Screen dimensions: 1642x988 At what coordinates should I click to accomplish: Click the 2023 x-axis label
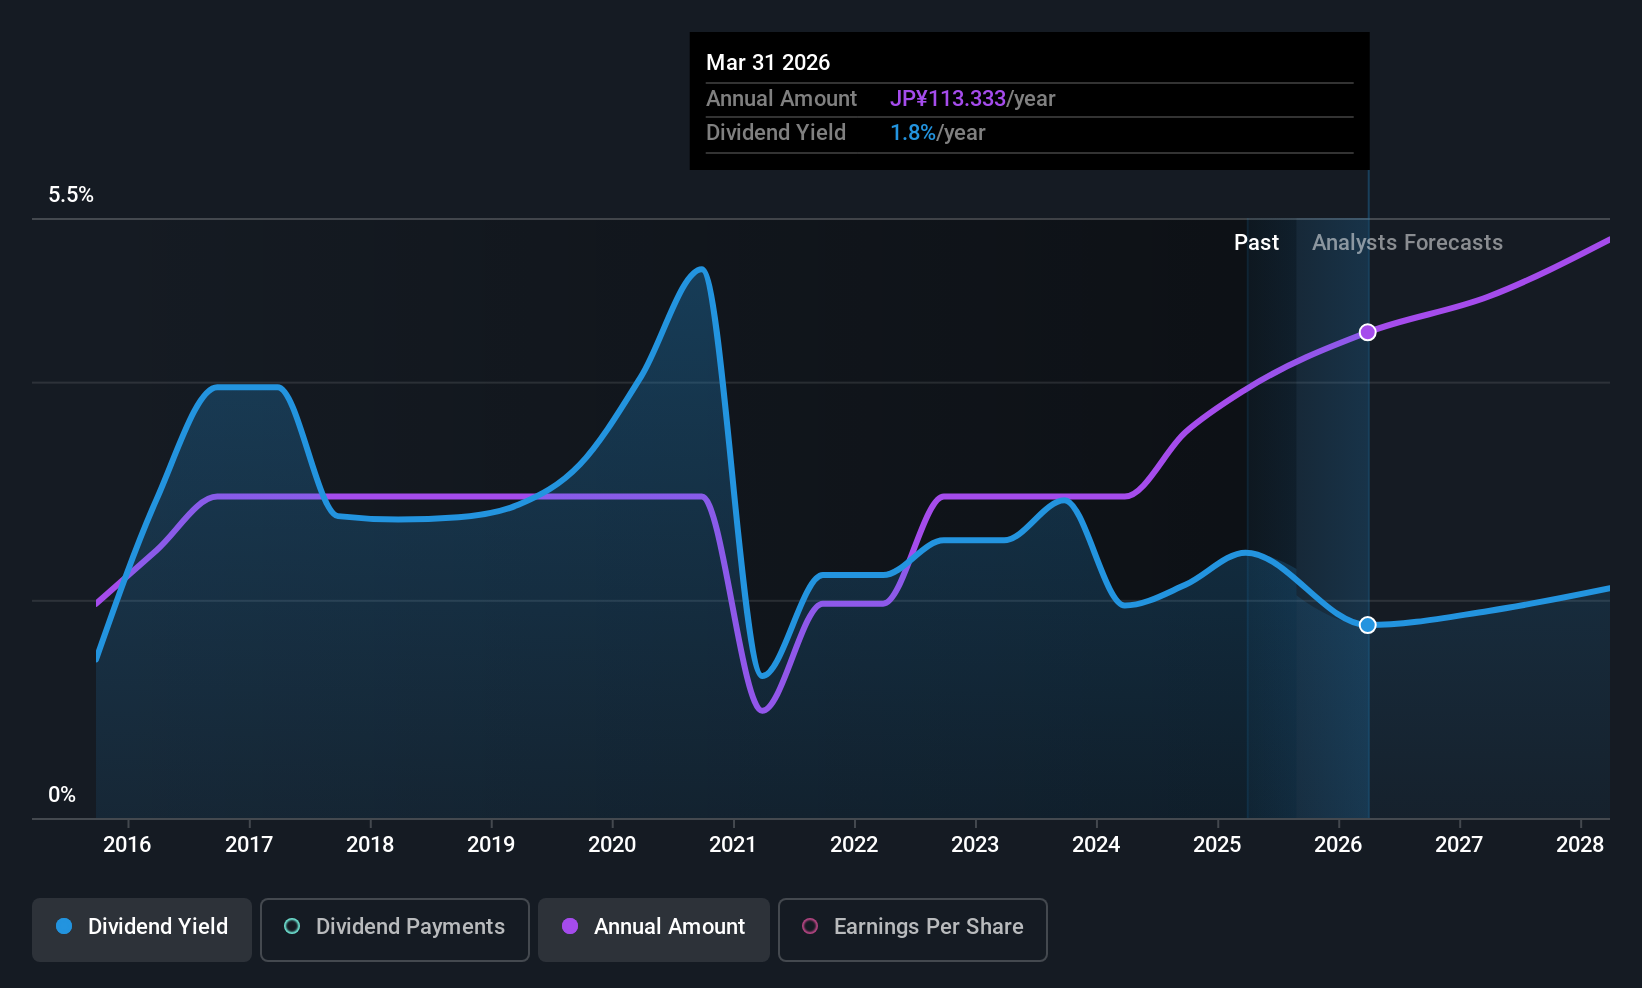[975, 845]
